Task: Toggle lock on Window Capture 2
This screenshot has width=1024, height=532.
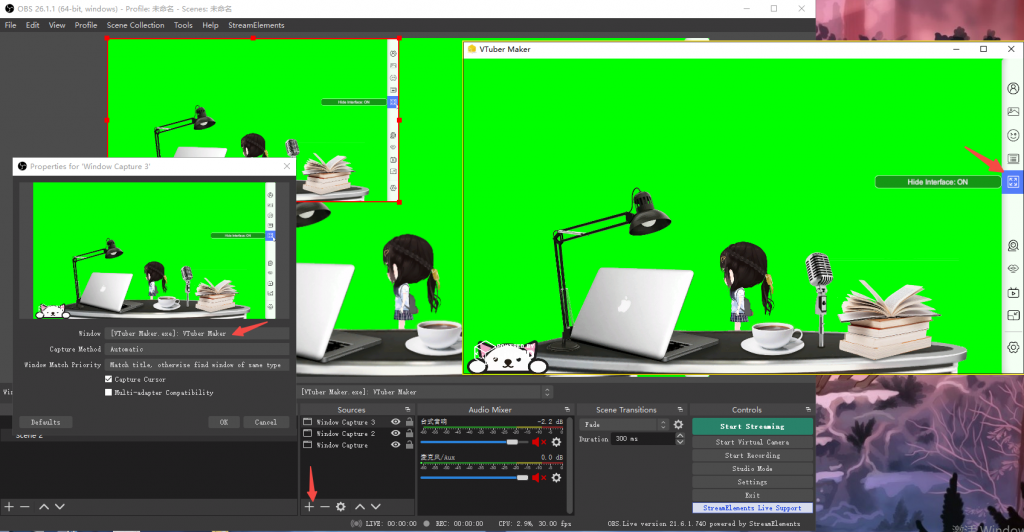Action: point(409,433)
